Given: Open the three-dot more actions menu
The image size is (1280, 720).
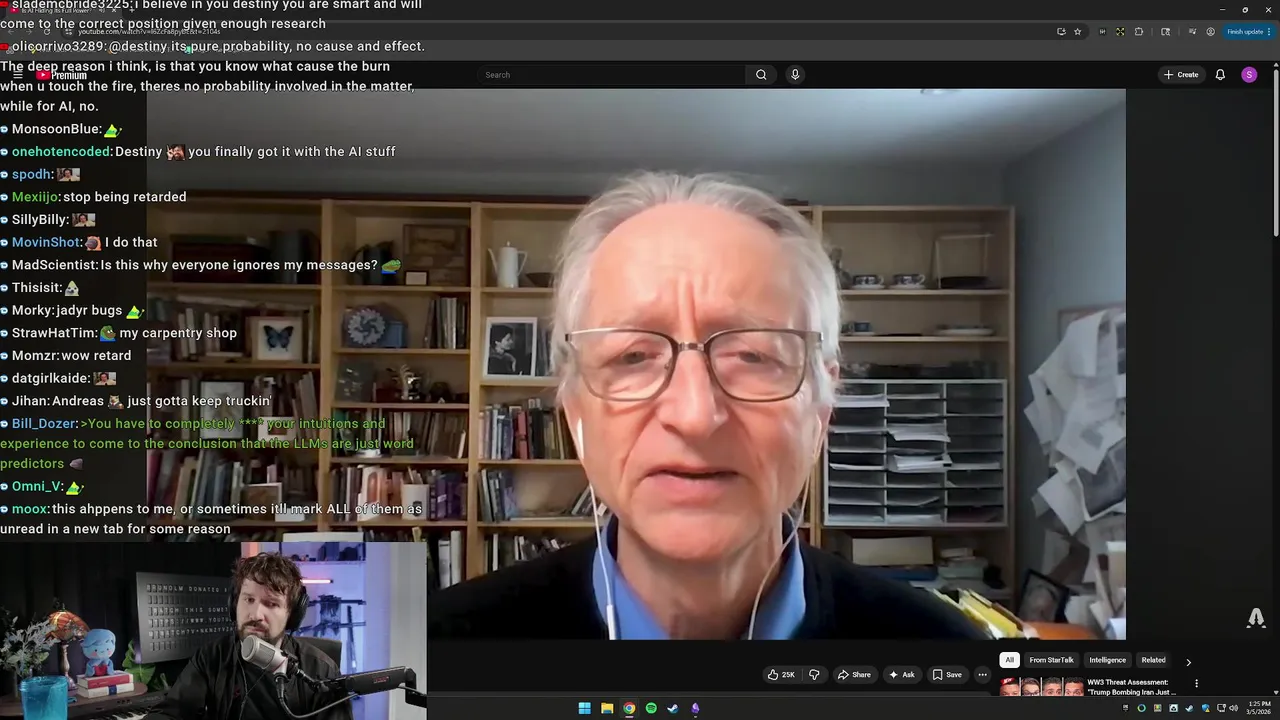Looking at the screenshot, I should (x=982, y=675).
